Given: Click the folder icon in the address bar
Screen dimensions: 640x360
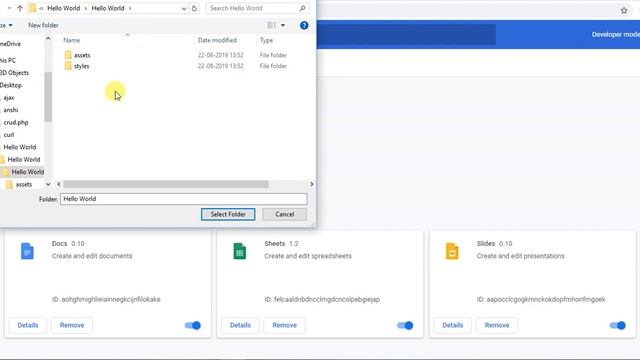Looking at the screenshot, I should [32, 8].
